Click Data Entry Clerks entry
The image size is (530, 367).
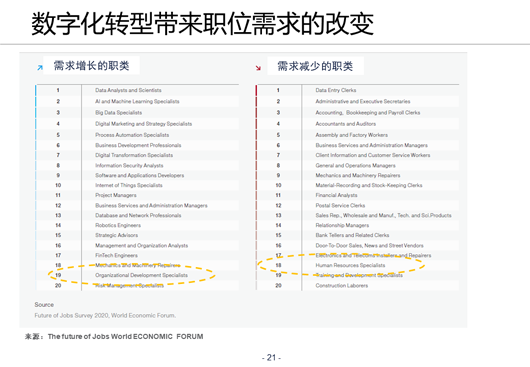coord(336,90)
